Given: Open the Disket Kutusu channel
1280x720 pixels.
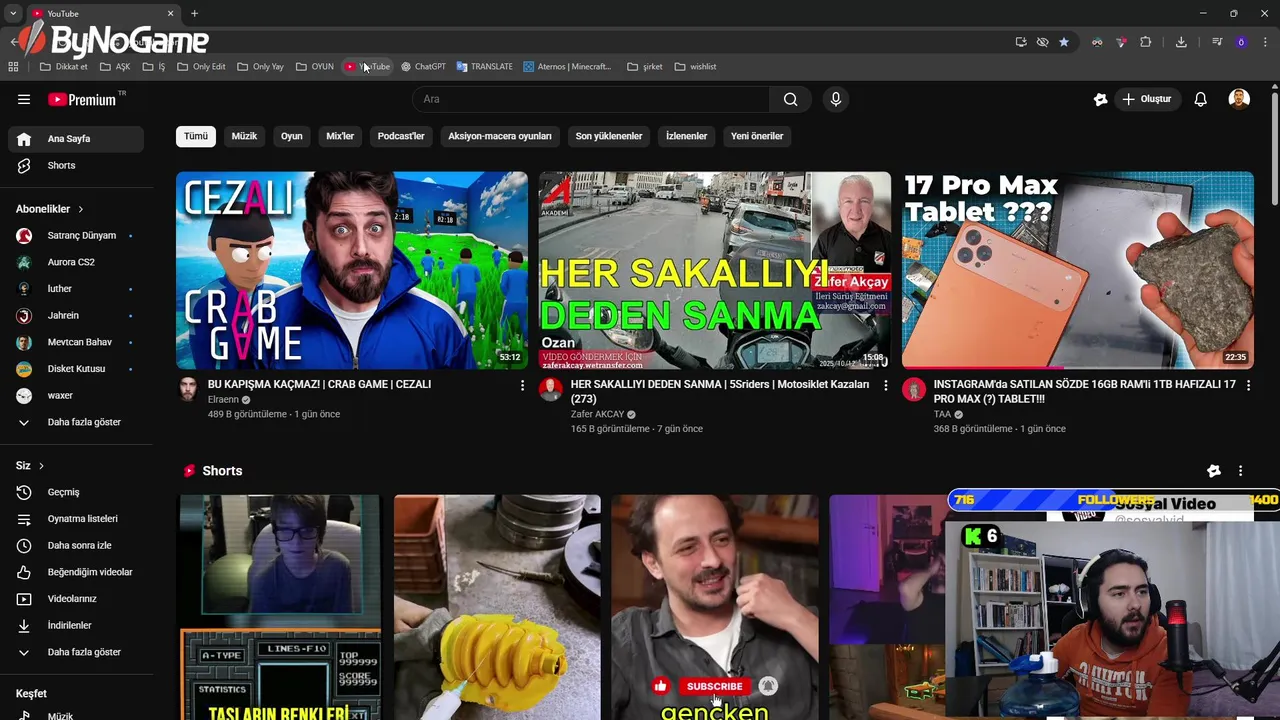Looking at the screenshot, I should (75, 369).
